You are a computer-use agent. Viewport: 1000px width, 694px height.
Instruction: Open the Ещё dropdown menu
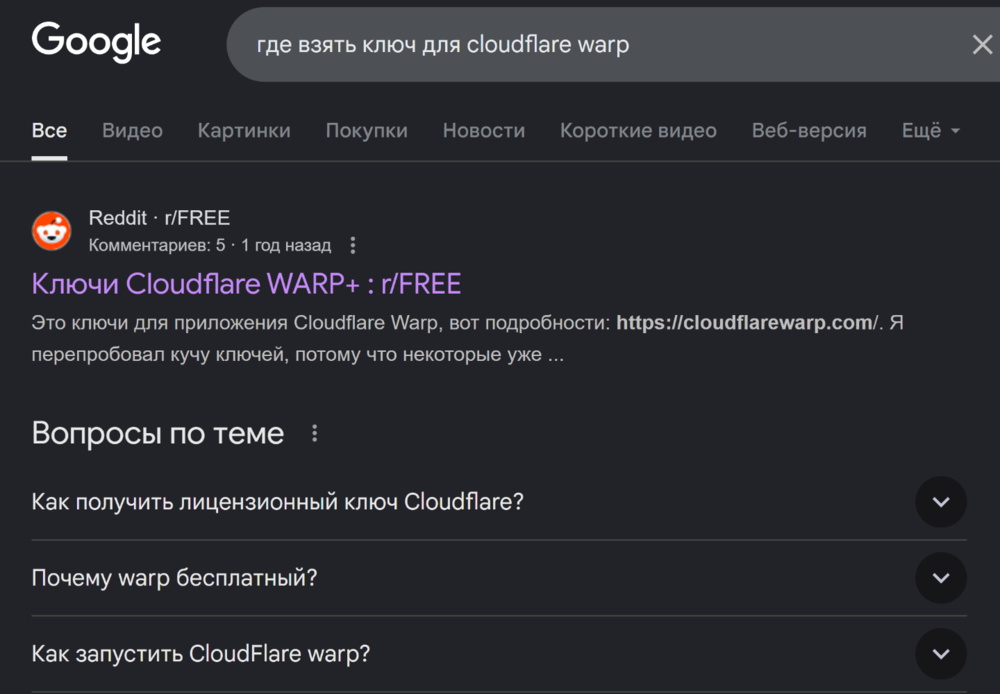[x=930, y=130]
